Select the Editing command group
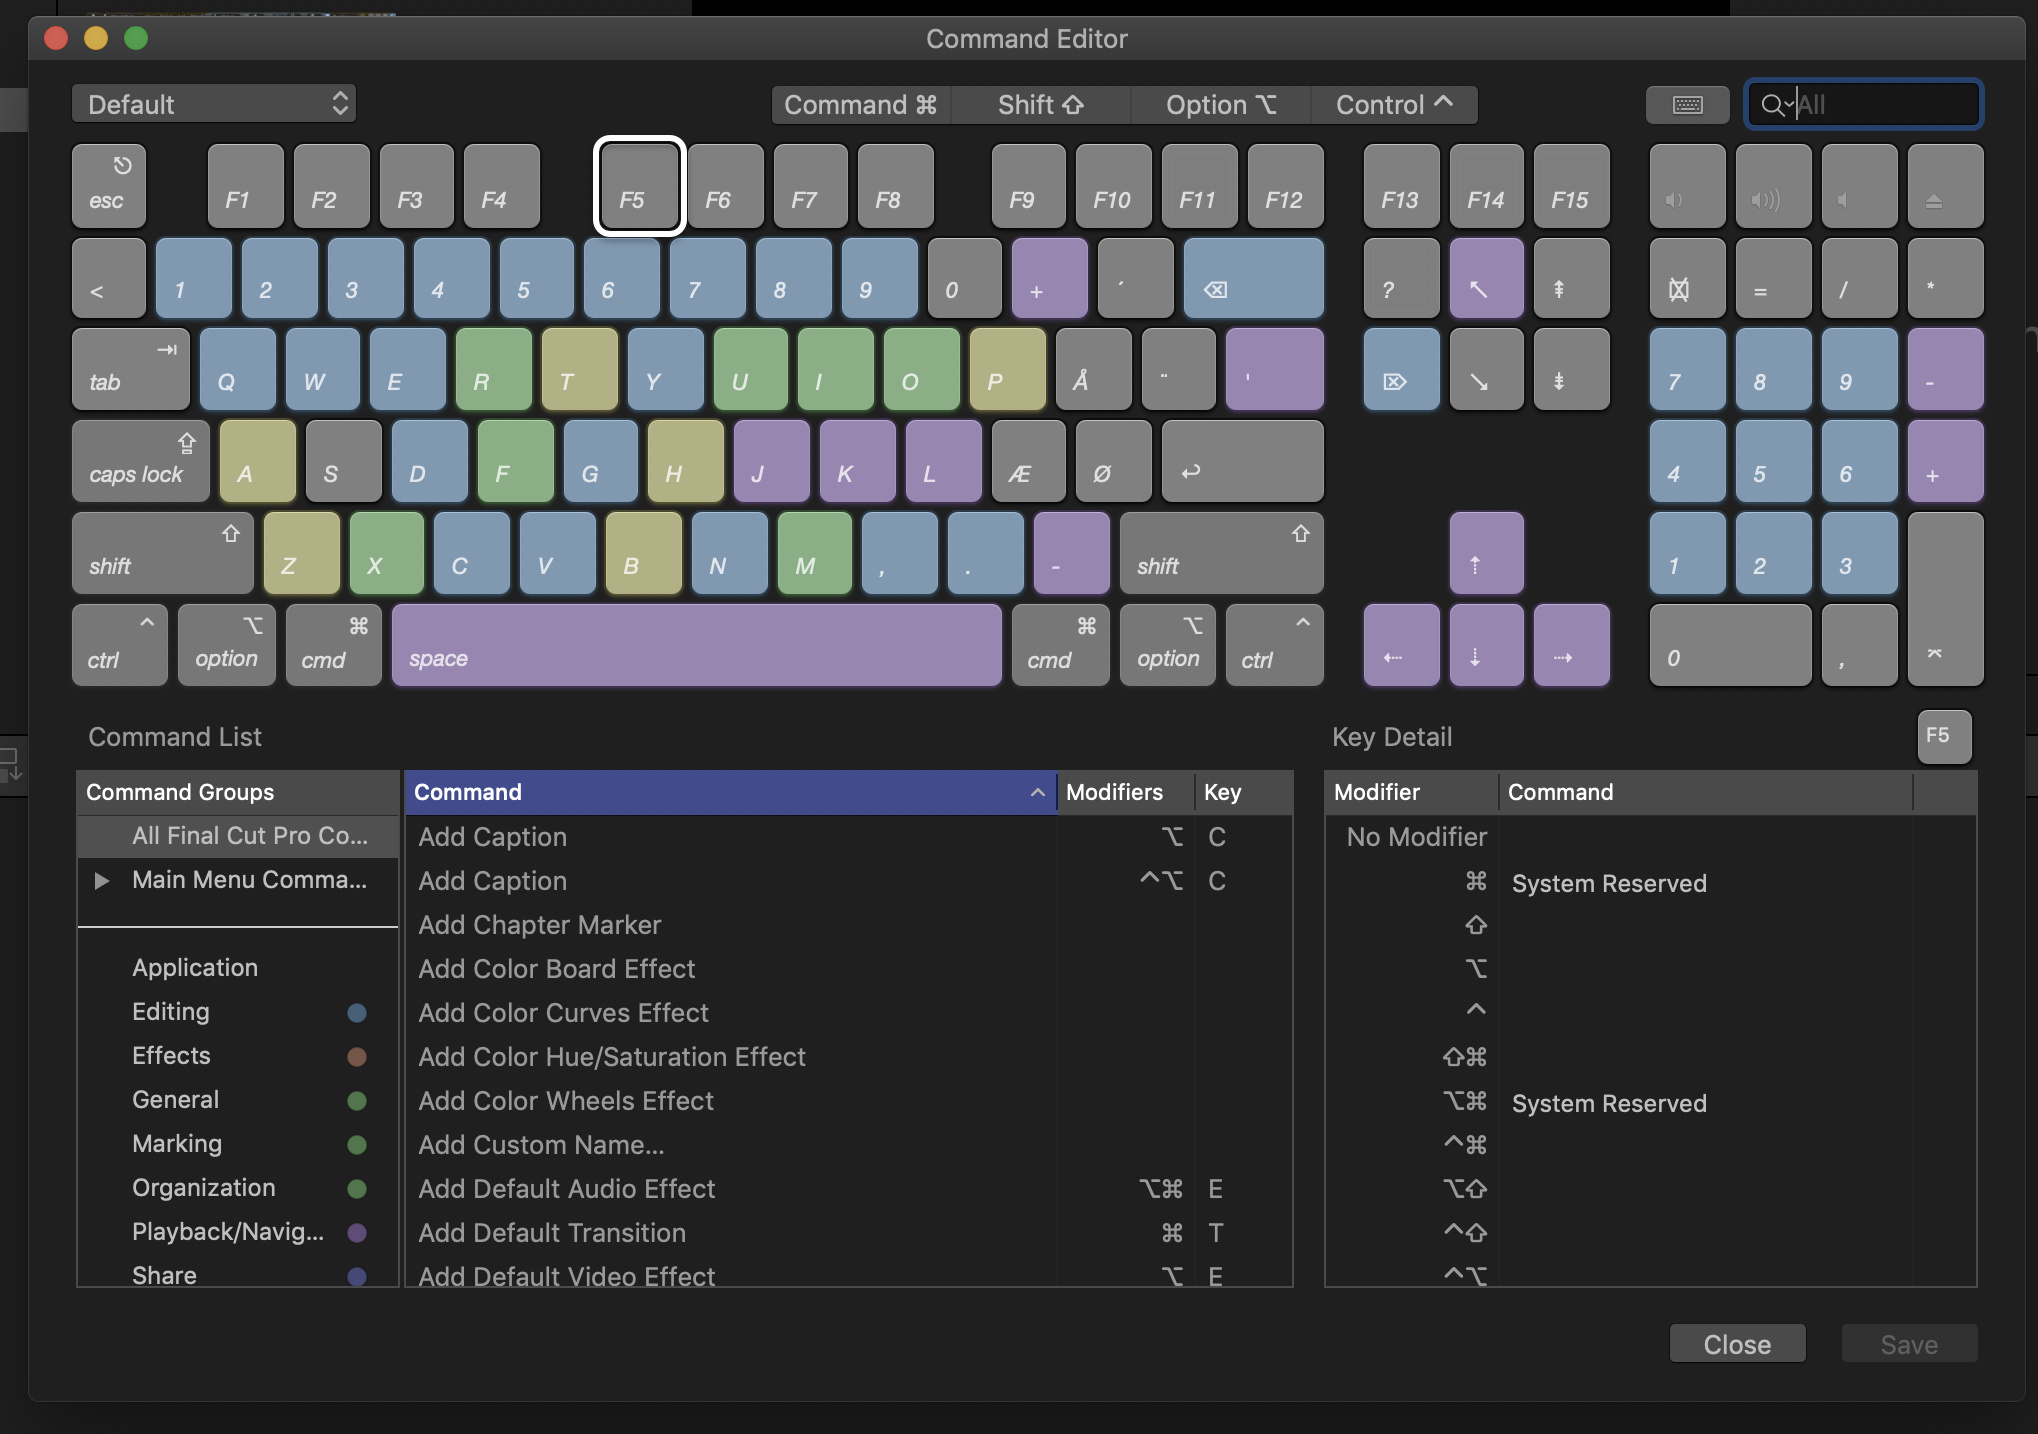2038x1434 pixels. click(x=171, y=1012)
